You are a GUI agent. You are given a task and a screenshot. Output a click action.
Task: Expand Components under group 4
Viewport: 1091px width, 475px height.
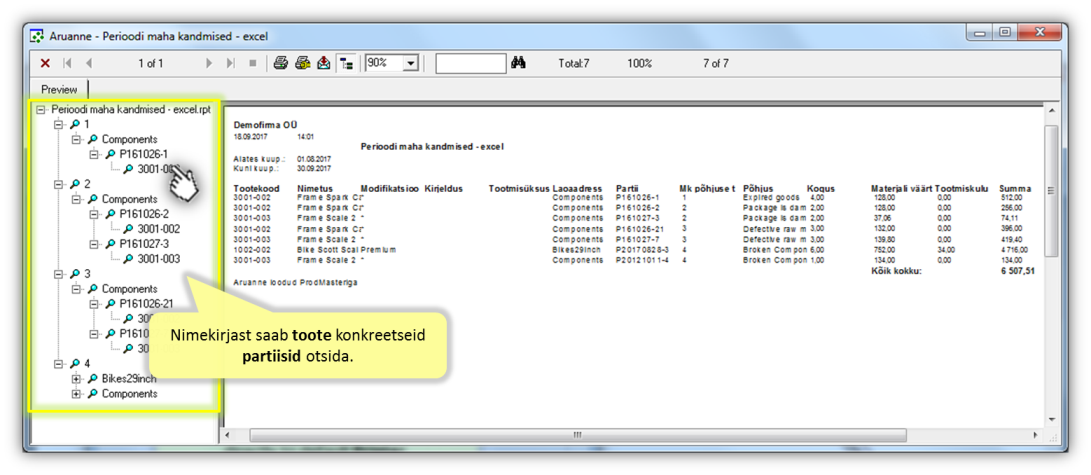point(77,394)
